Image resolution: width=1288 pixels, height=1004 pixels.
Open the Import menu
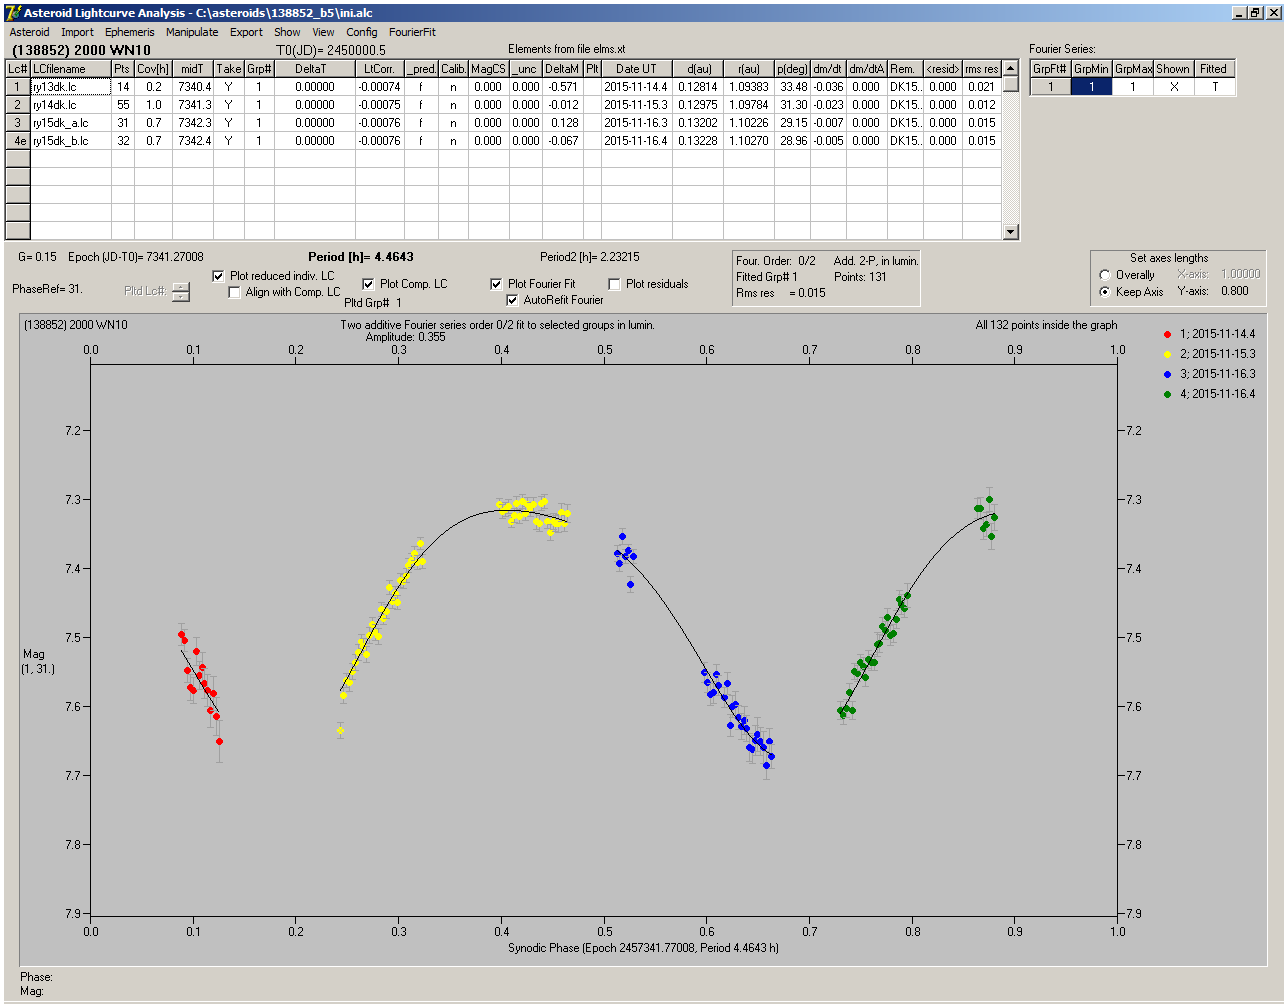point(77,32)
